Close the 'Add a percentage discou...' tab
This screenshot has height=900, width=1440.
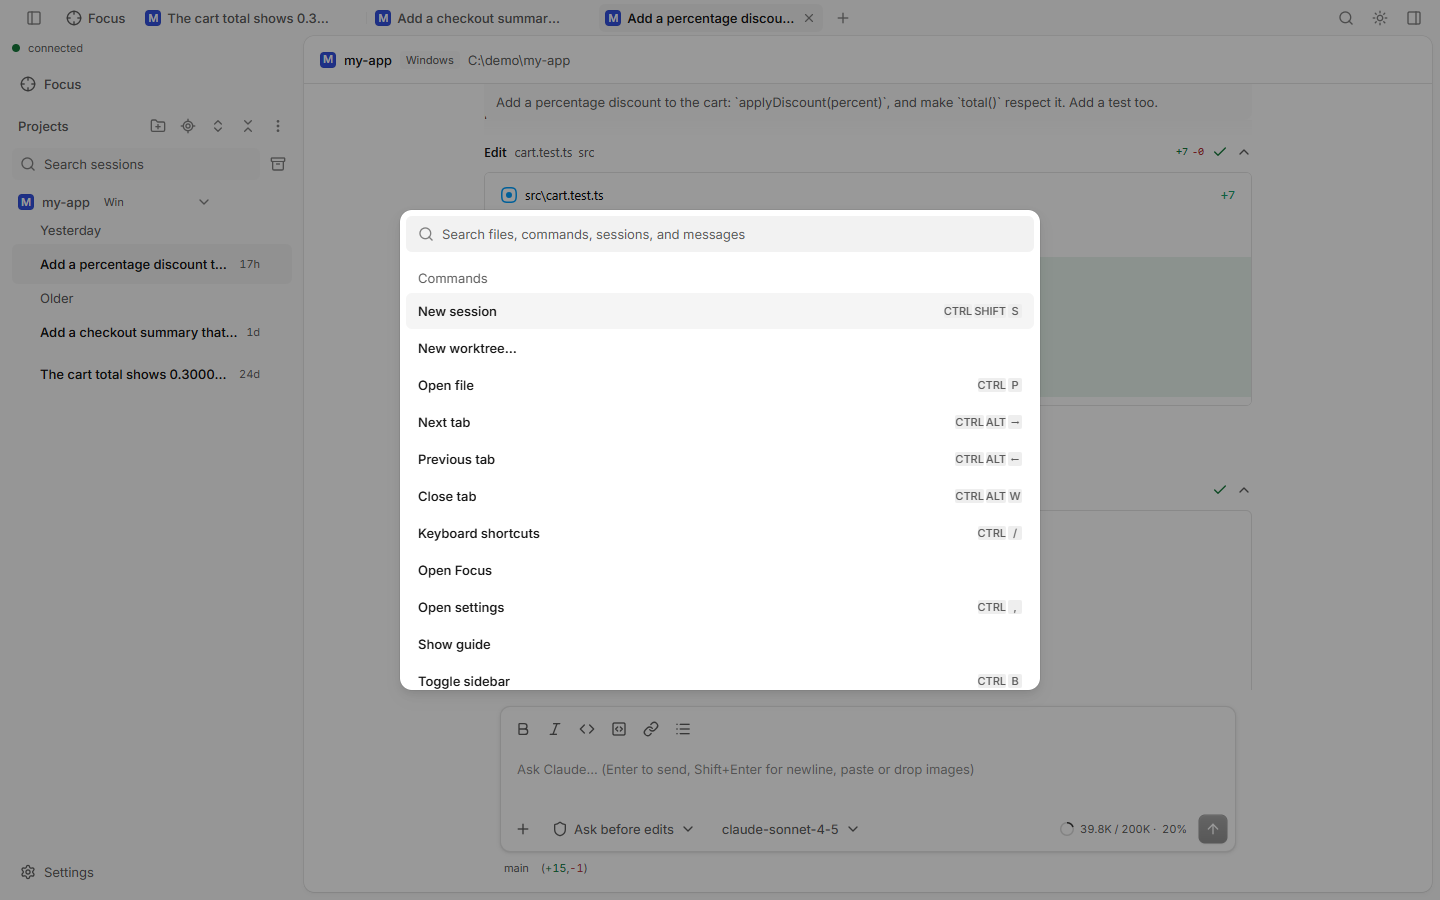pyautogui.click(x=809, y=18)
